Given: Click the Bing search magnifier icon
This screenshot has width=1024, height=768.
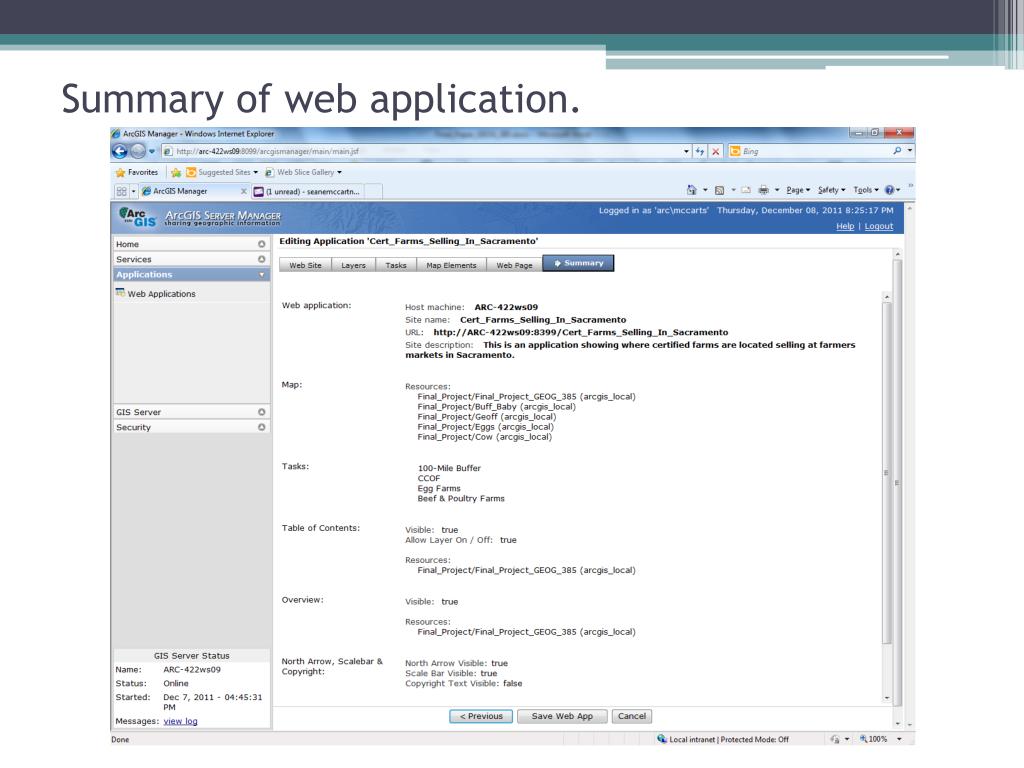Looking at the screenshot, I should tap(897, 151).
